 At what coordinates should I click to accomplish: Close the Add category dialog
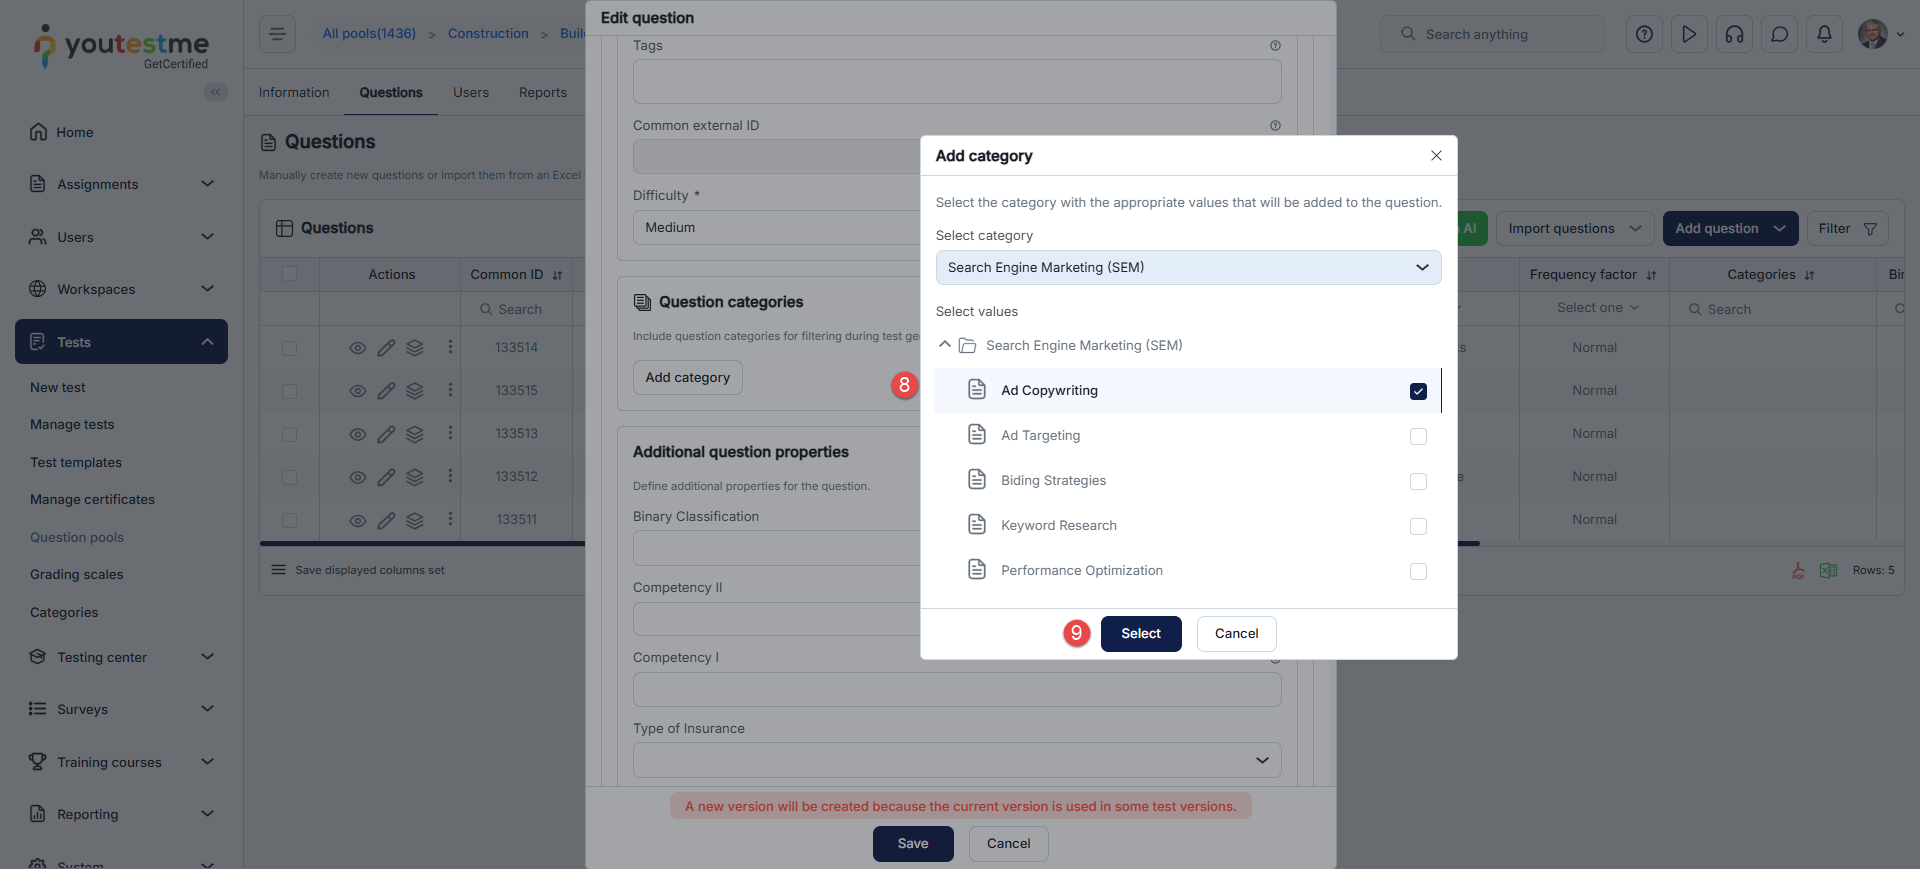coord(1436,155)
